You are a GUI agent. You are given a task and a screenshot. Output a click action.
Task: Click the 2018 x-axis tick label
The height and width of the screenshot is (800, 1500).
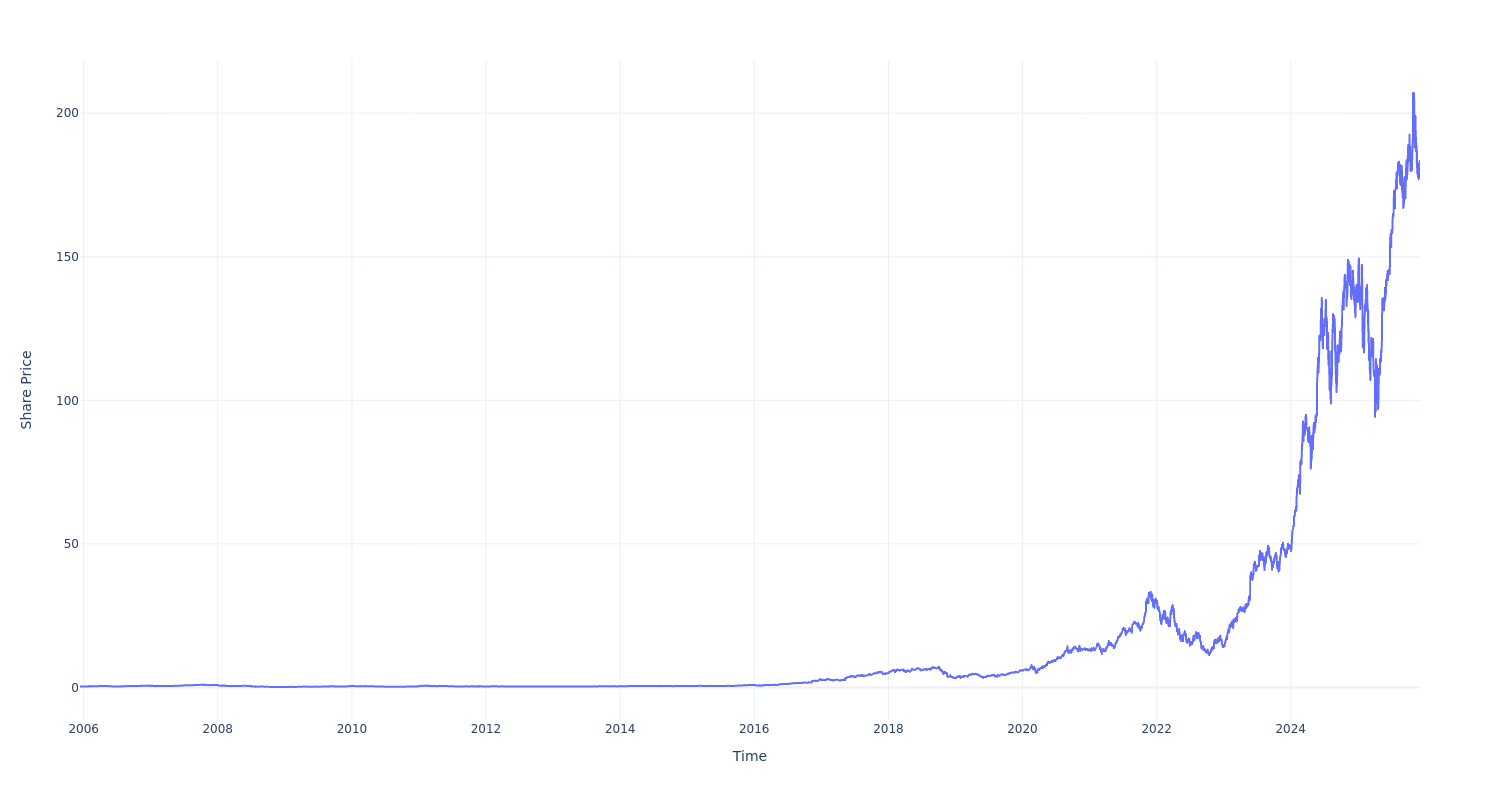tap(888, 729)
